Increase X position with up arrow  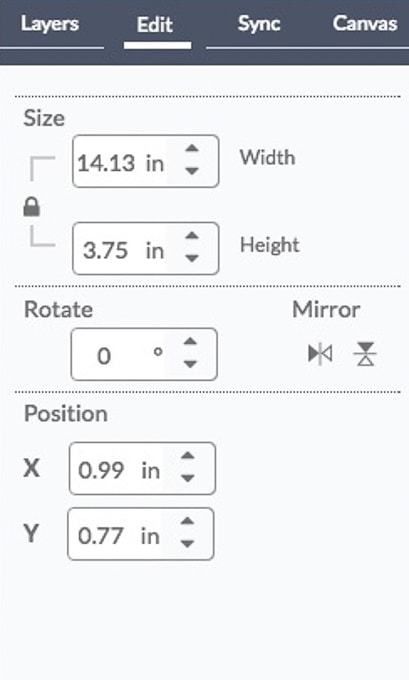pos(188,456)
